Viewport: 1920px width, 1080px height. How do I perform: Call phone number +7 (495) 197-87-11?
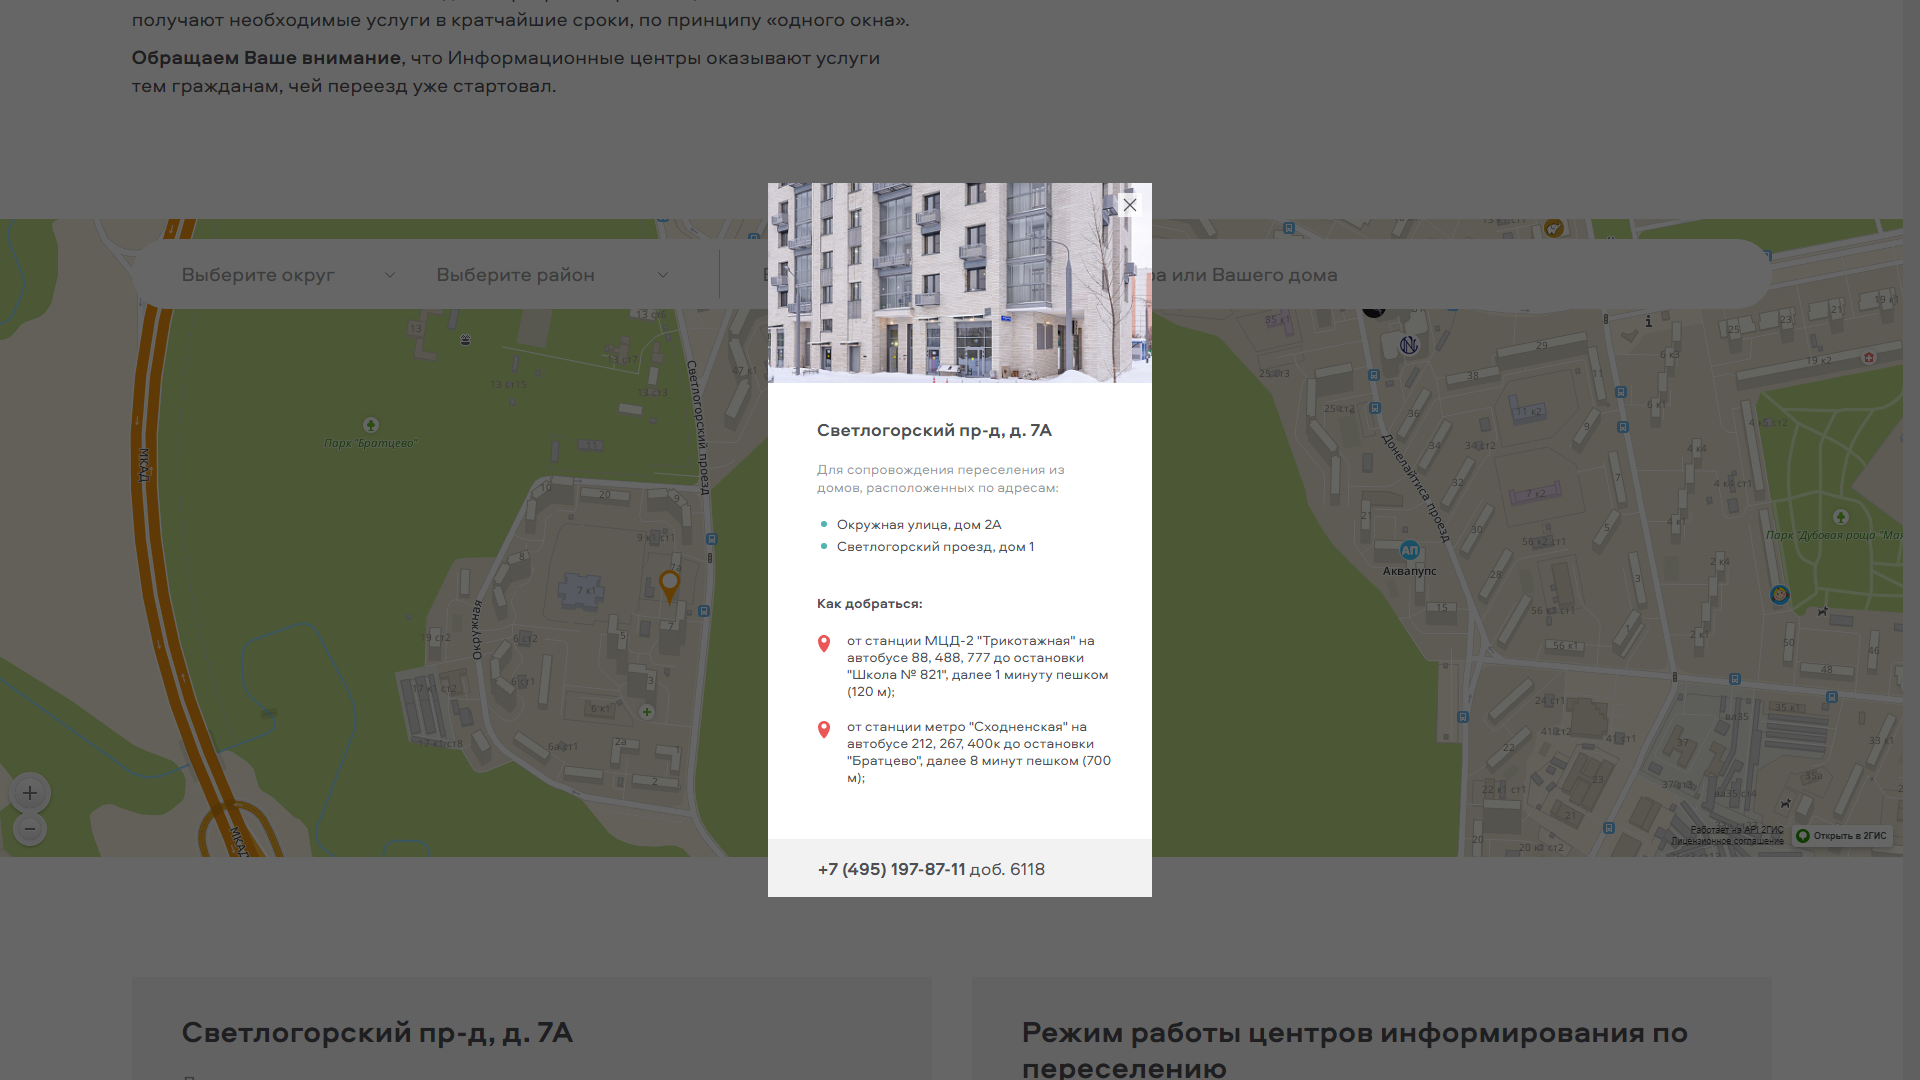click(891, 869)
